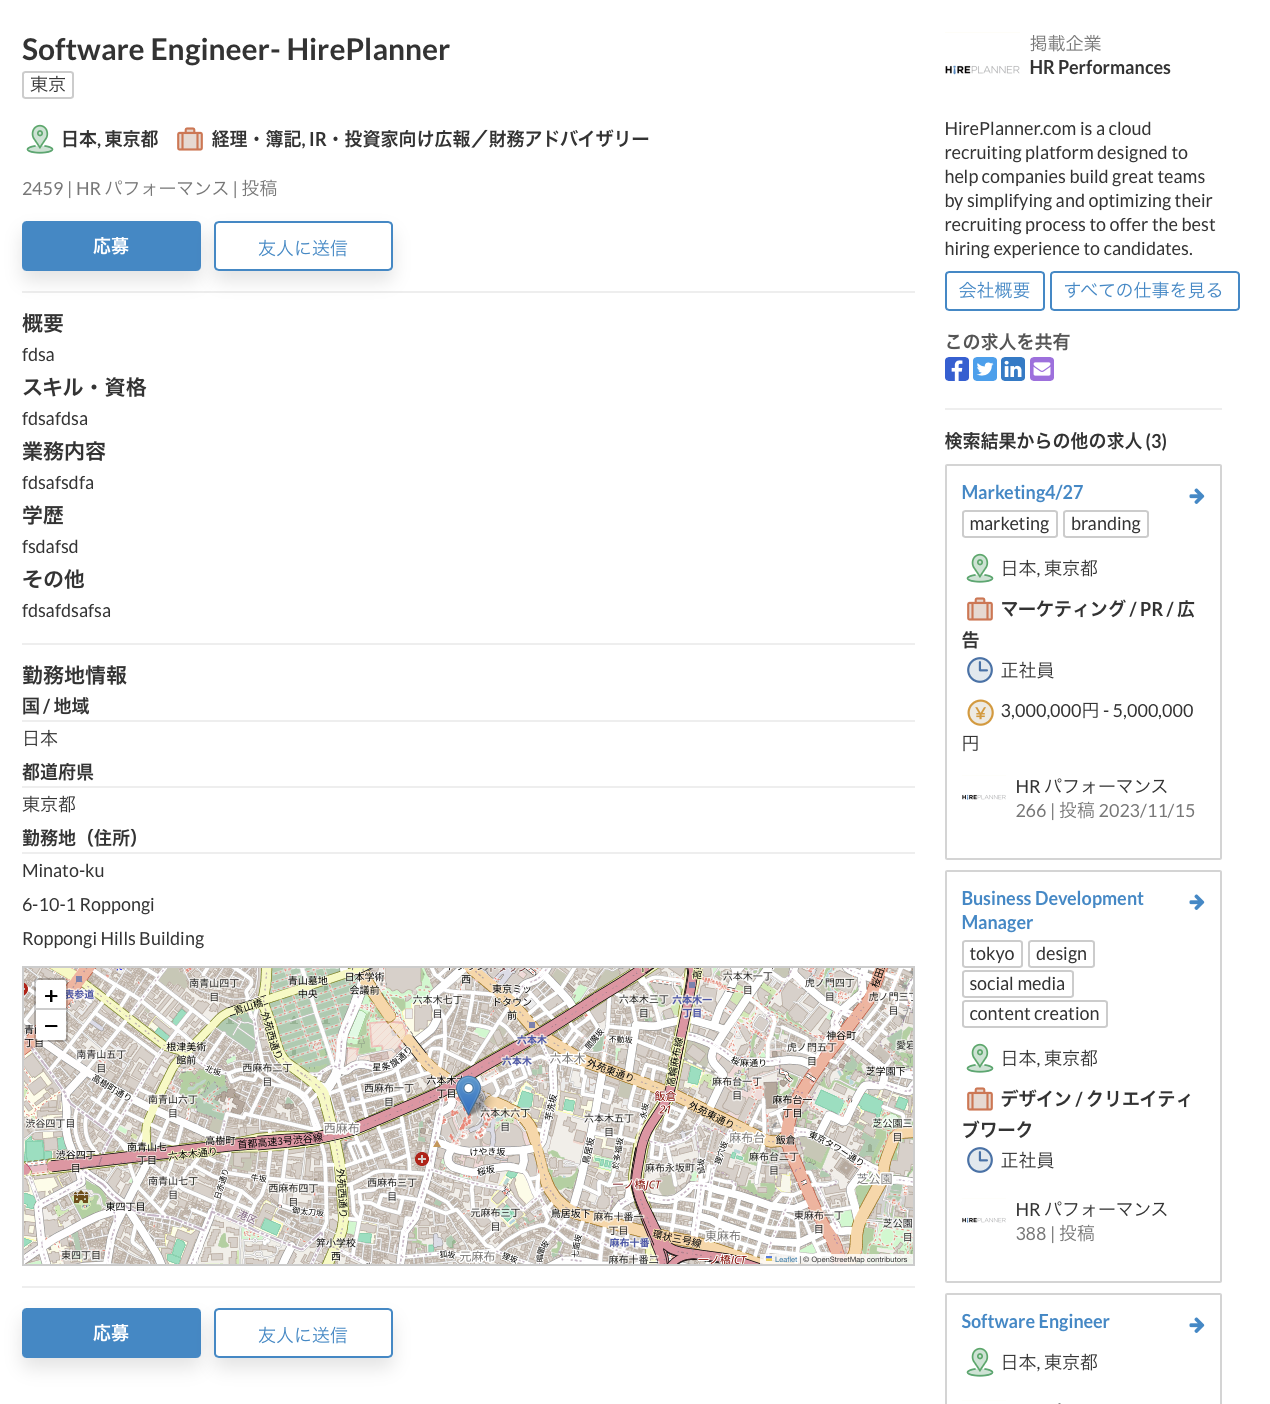View all jobs with すべての仕事を見る

[1144, 291]
